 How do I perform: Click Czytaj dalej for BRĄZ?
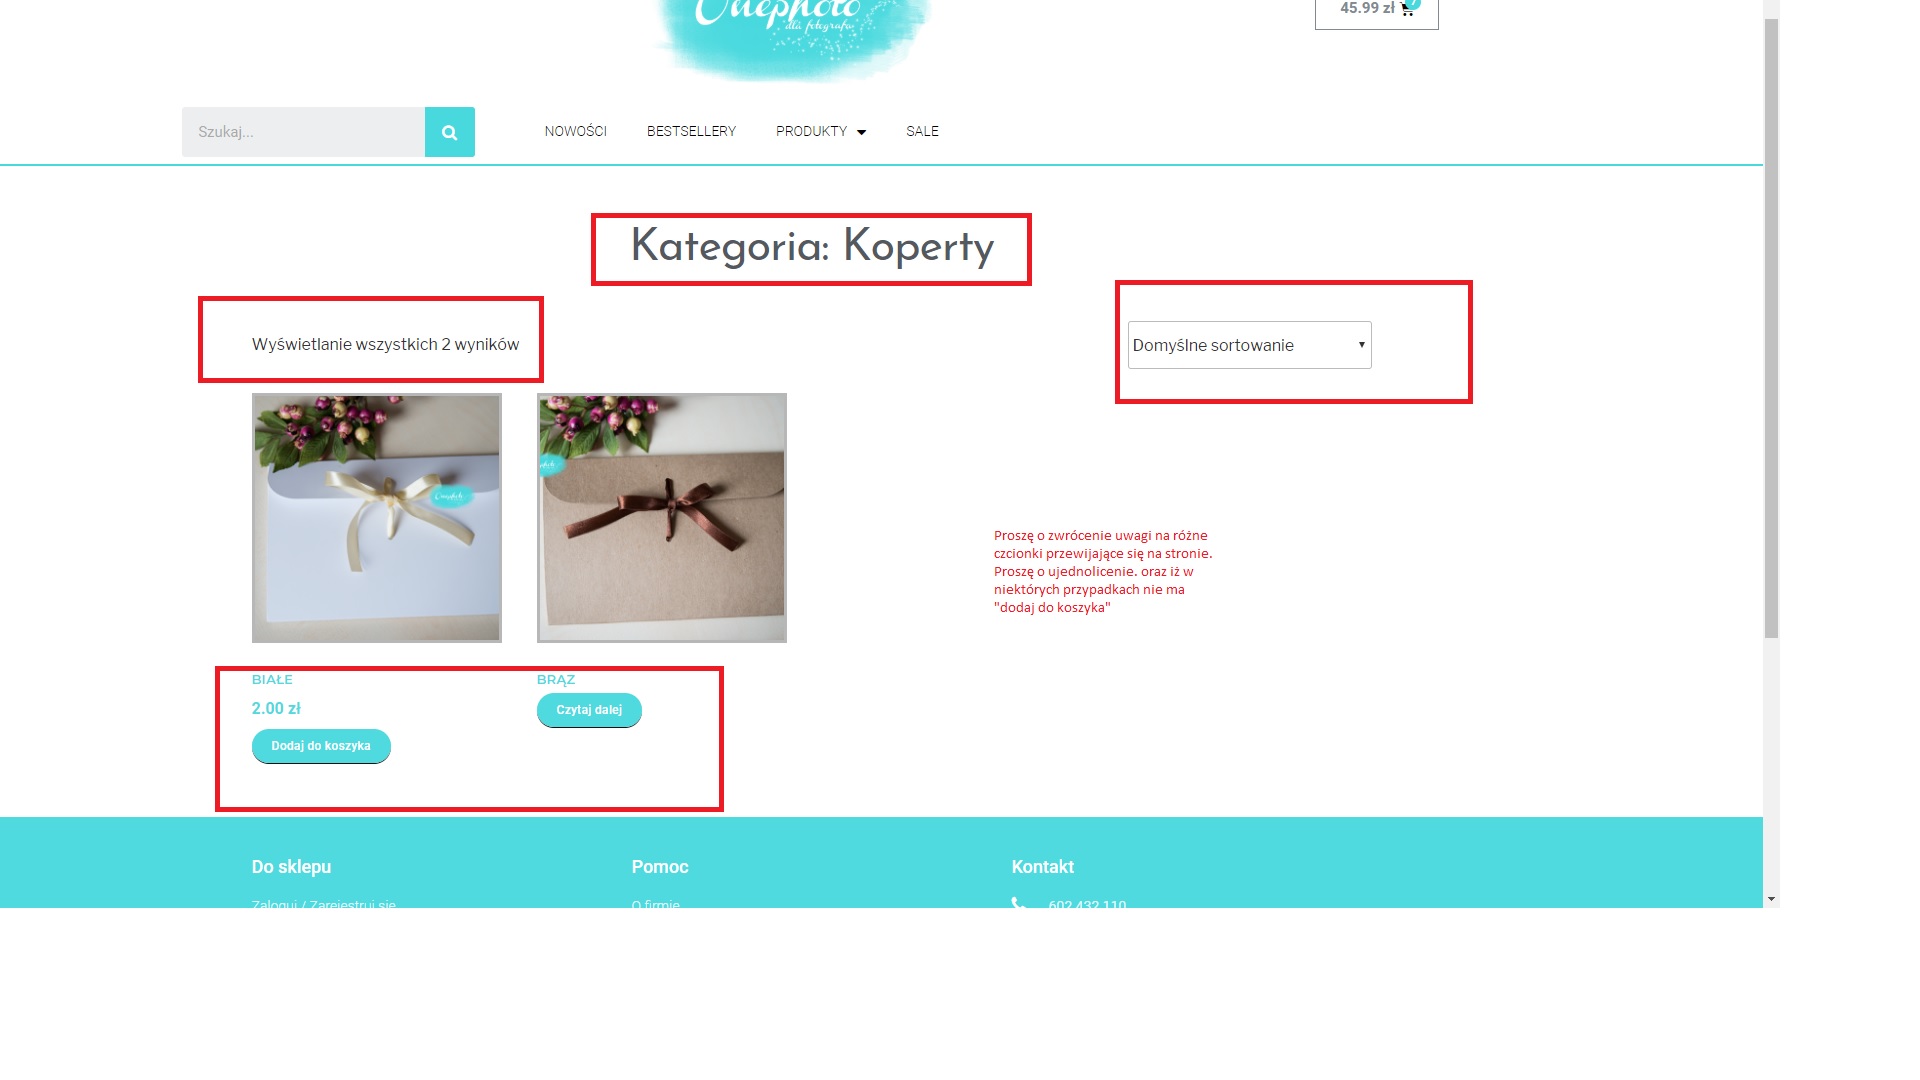point(589,710)
